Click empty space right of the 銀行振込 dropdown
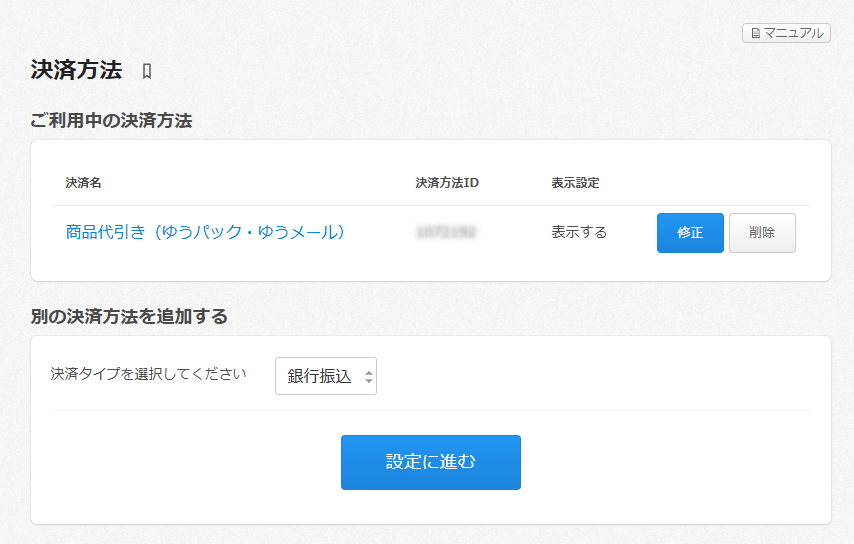854x544 pixels. (x=590, y=376)
